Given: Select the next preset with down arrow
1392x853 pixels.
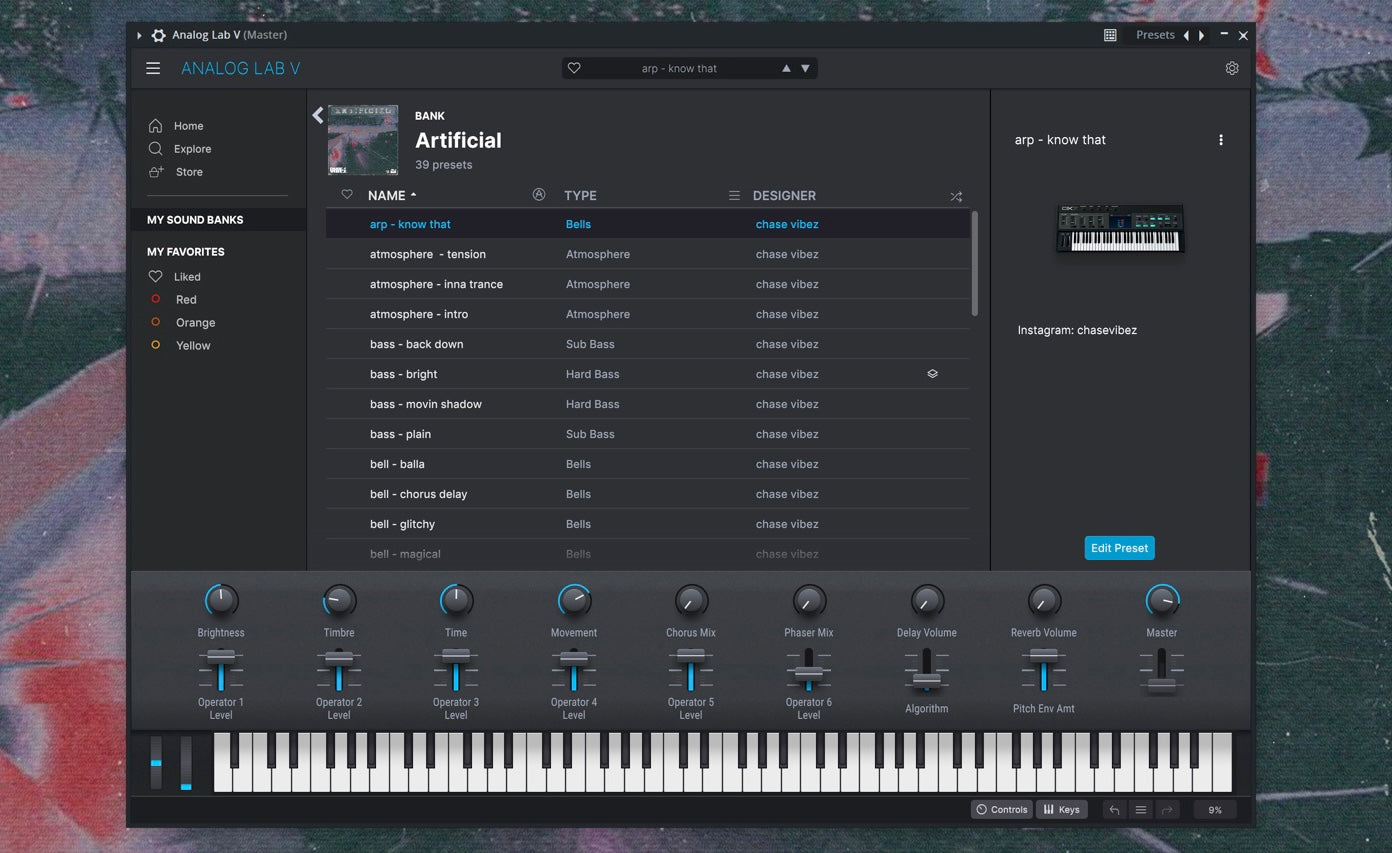Looking at the screenshot, I should [805, 68].
